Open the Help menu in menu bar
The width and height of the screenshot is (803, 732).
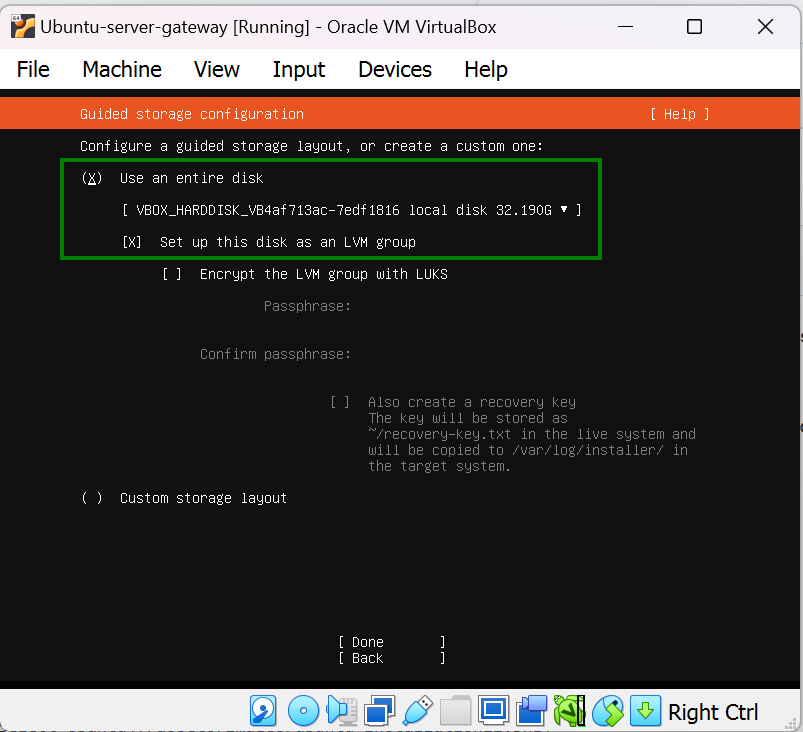click(x=485, y=69)
